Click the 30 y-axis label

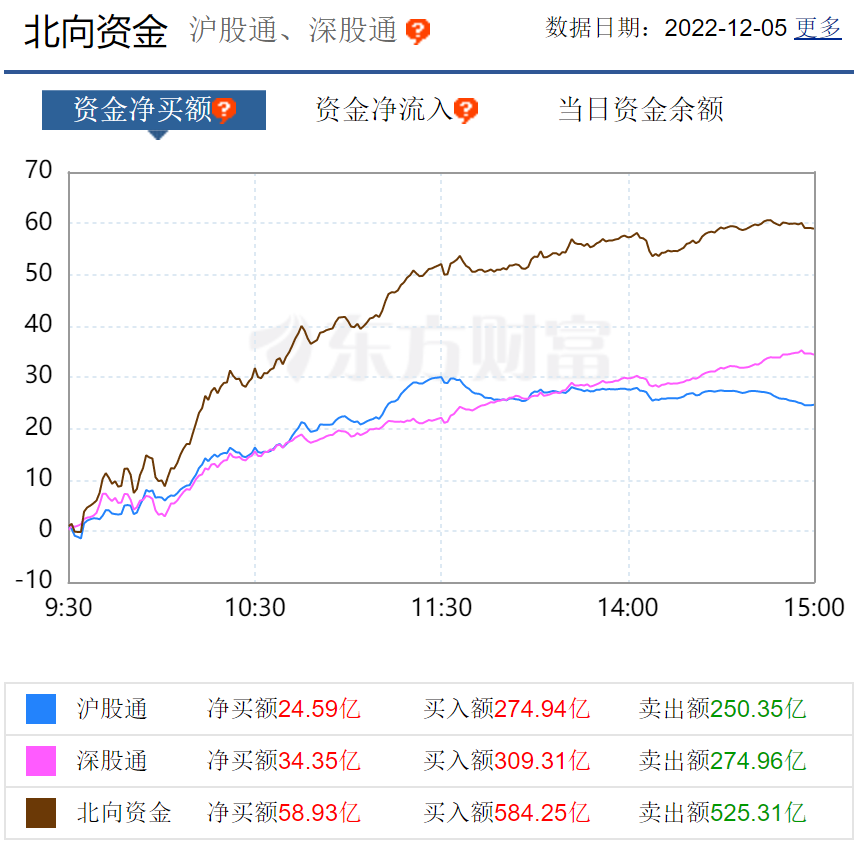pyautogui.click(x=39, y=375)
